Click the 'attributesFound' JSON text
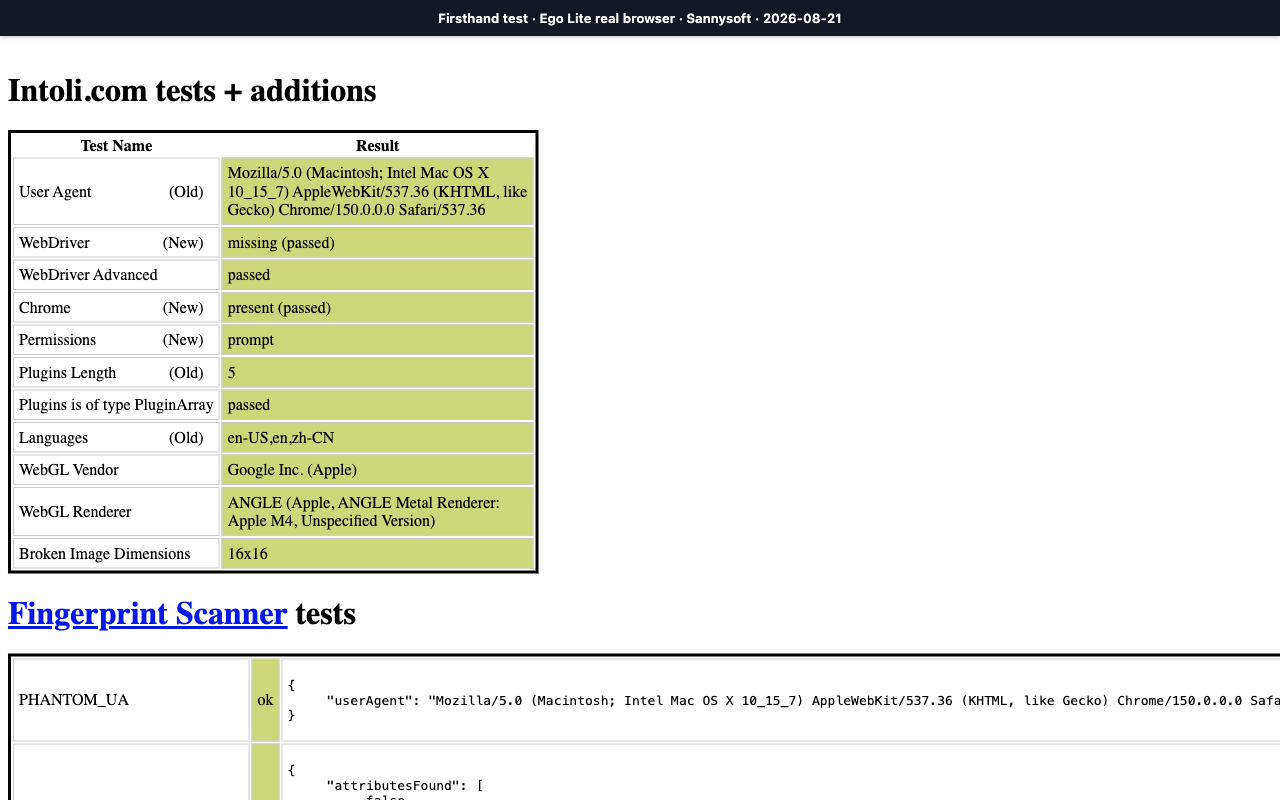This screenshot has height=800, width=1280. [405, 785]
